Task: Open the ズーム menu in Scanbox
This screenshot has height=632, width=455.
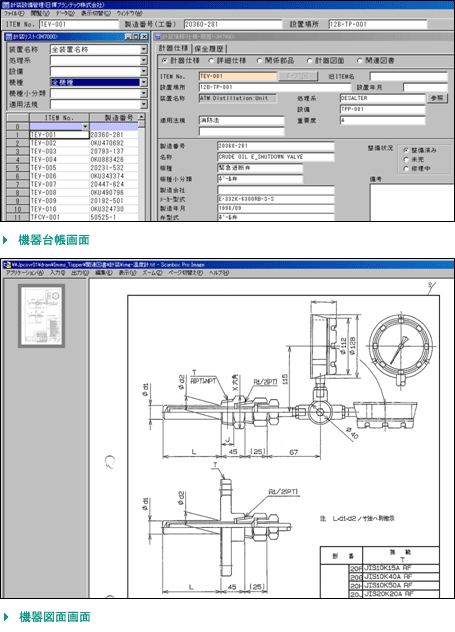Action: click(x=152, y=273)
